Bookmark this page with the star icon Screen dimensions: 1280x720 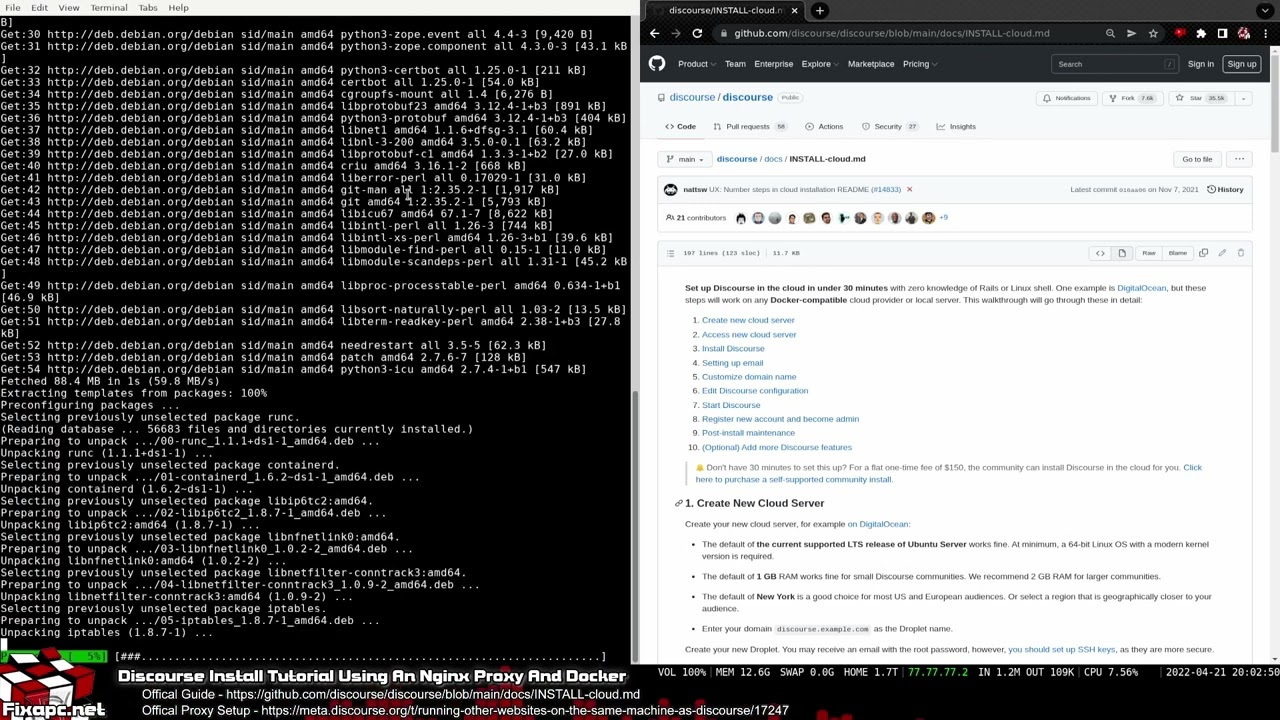click(x=1153, y=33)
